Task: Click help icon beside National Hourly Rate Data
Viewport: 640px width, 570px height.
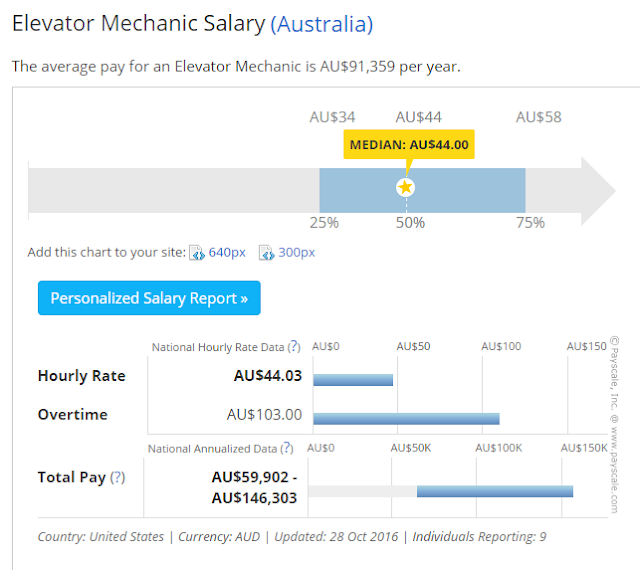Action: pos(294,347)
